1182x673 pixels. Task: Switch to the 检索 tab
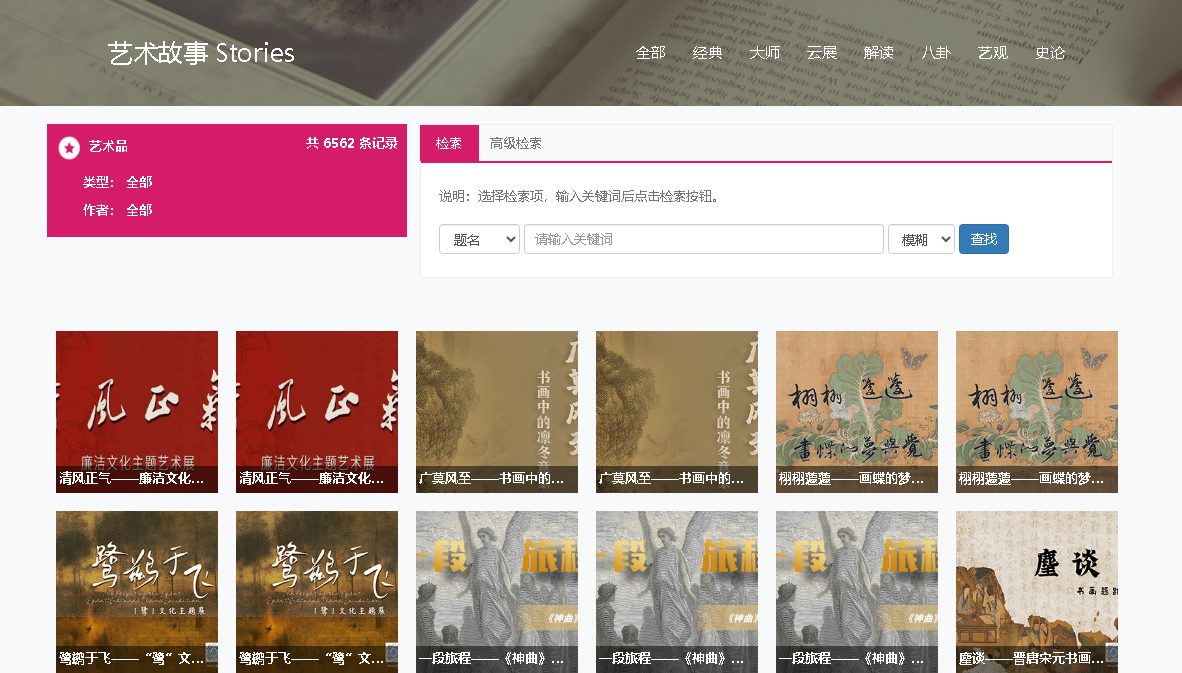[x=449, y=143]
